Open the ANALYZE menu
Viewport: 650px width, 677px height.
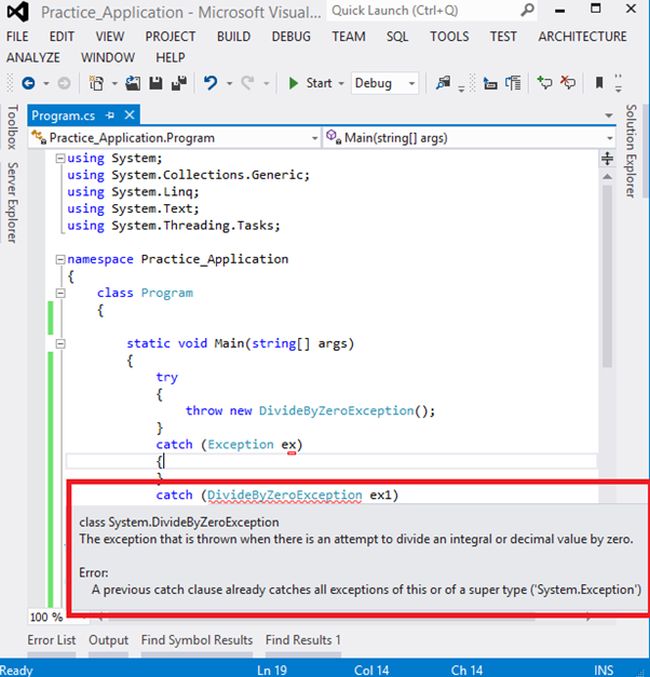(x=33, y=57)
